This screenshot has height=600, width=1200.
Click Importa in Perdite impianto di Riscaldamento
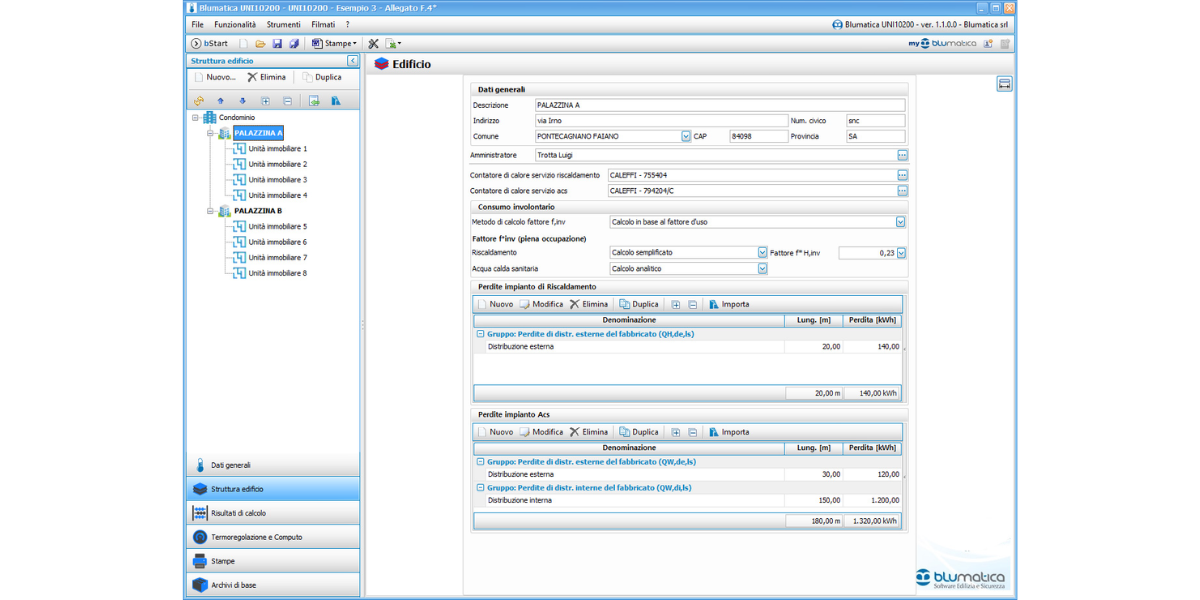click(x=729, y=304)
